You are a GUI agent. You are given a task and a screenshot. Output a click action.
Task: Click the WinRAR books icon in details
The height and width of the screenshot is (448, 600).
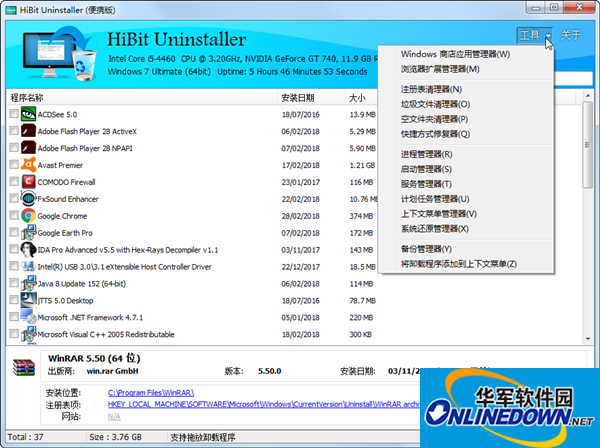[24, 367]
